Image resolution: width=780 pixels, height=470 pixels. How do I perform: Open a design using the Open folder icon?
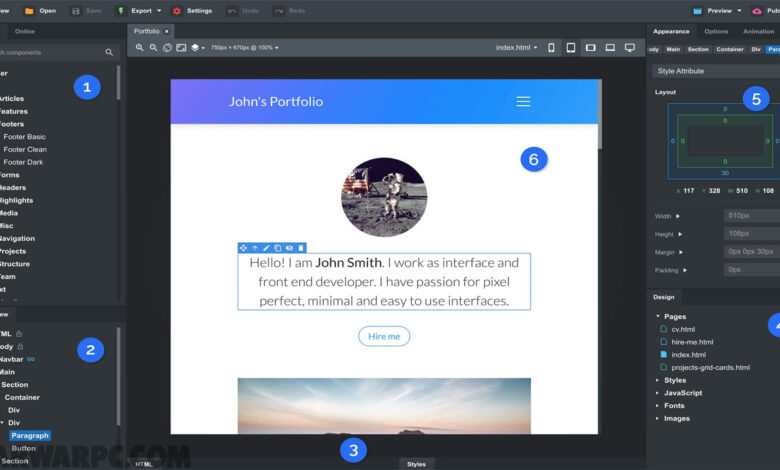[x=29, y=11]
